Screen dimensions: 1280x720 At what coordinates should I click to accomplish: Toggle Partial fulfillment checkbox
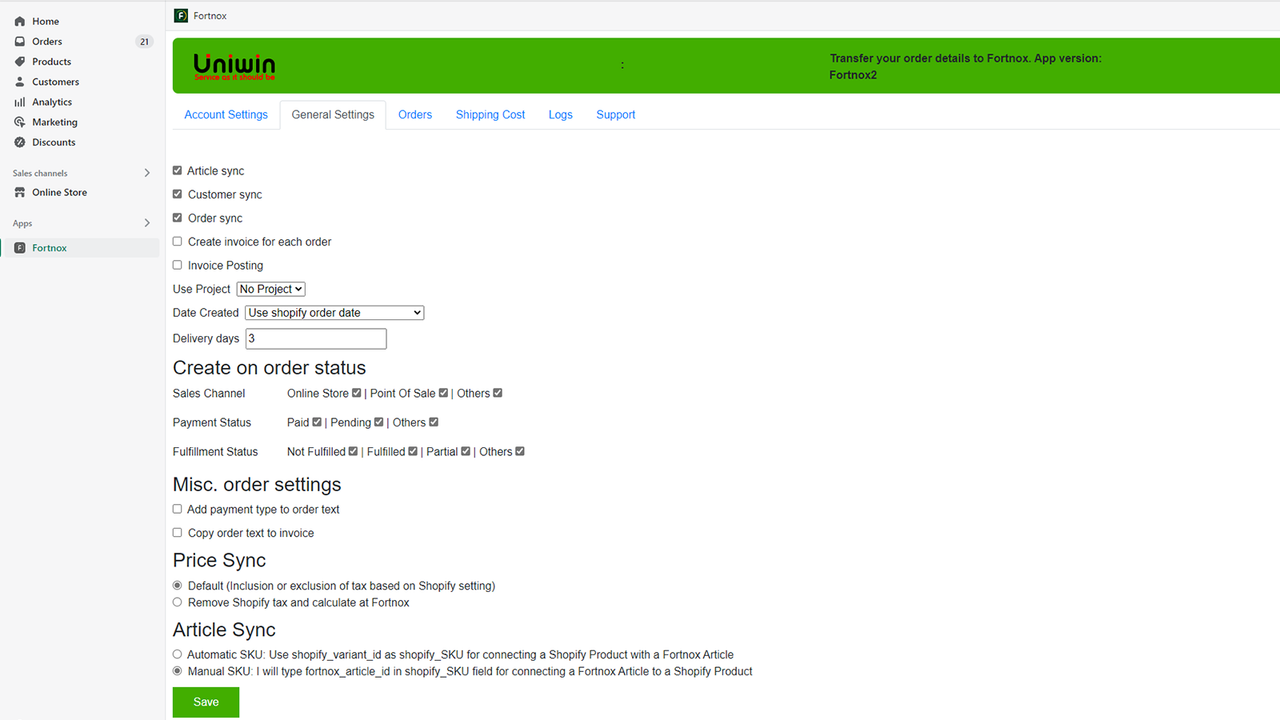click(466, 451)
